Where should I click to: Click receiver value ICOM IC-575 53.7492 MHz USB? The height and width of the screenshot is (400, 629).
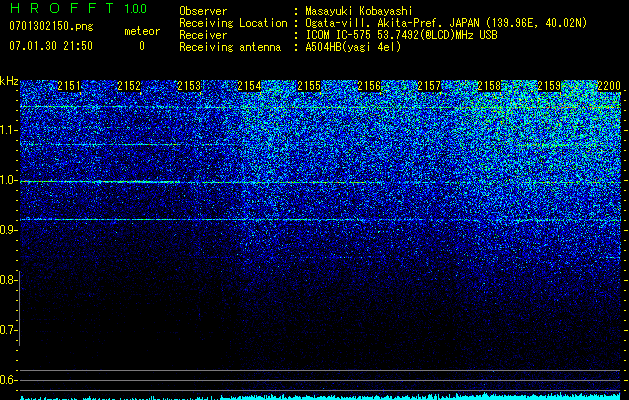(x=401, y=35)
